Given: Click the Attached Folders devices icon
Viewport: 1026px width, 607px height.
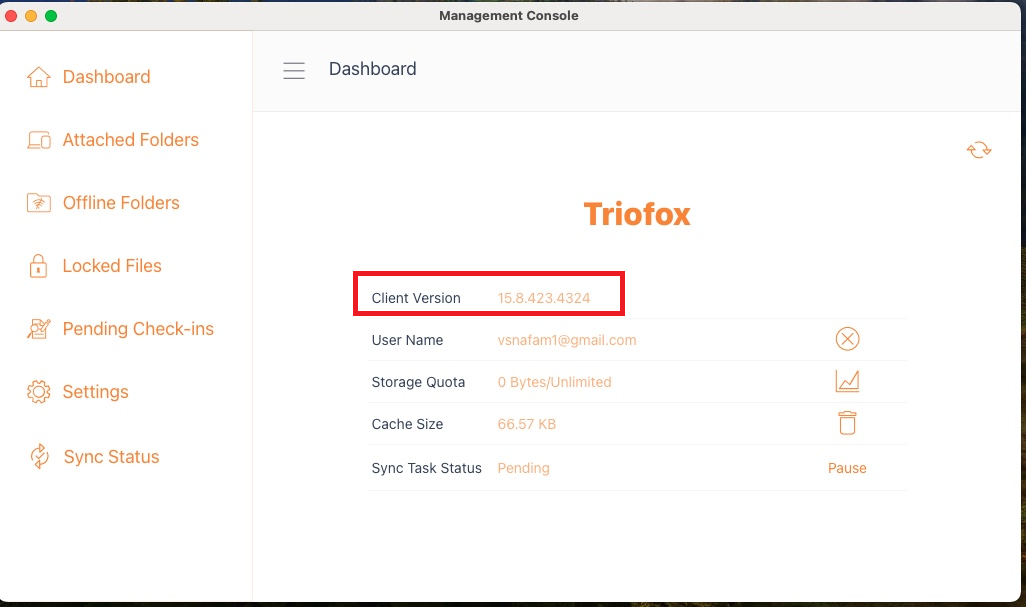Looking at the screenshot, I should pyautogui.click(x=39, y=140).
